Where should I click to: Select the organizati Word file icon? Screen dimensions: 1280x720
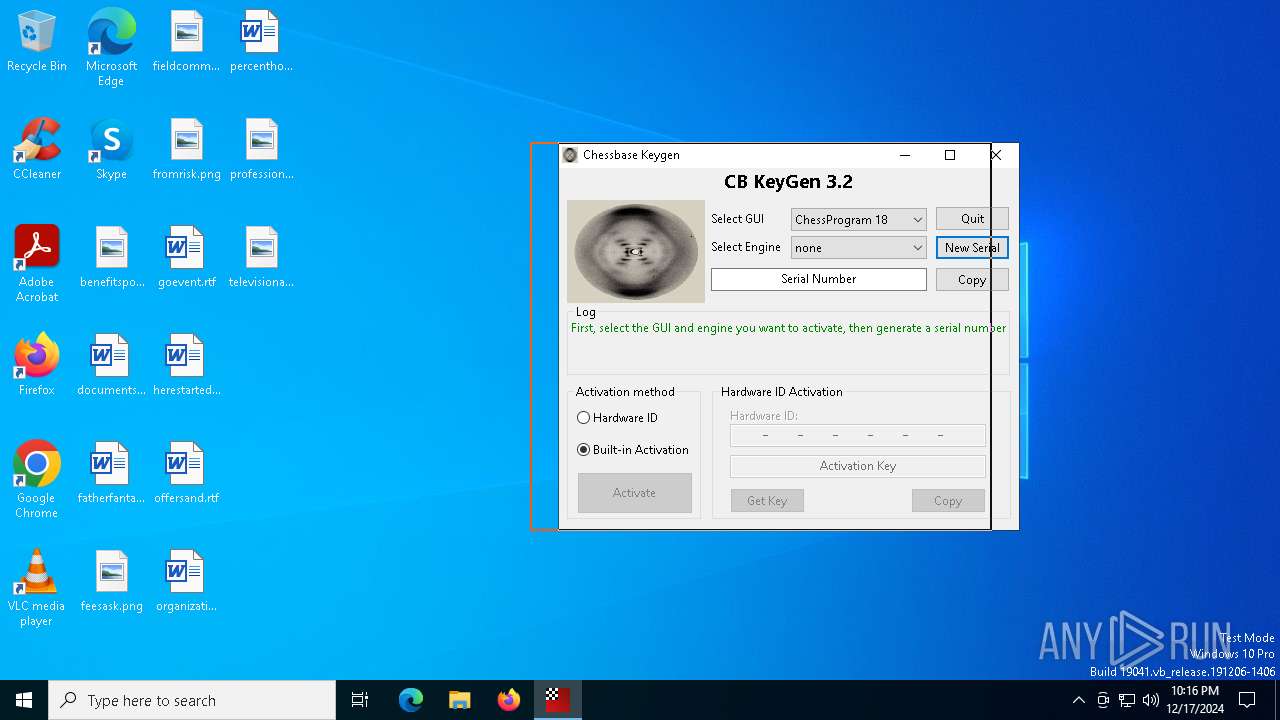tap(186, 581)
